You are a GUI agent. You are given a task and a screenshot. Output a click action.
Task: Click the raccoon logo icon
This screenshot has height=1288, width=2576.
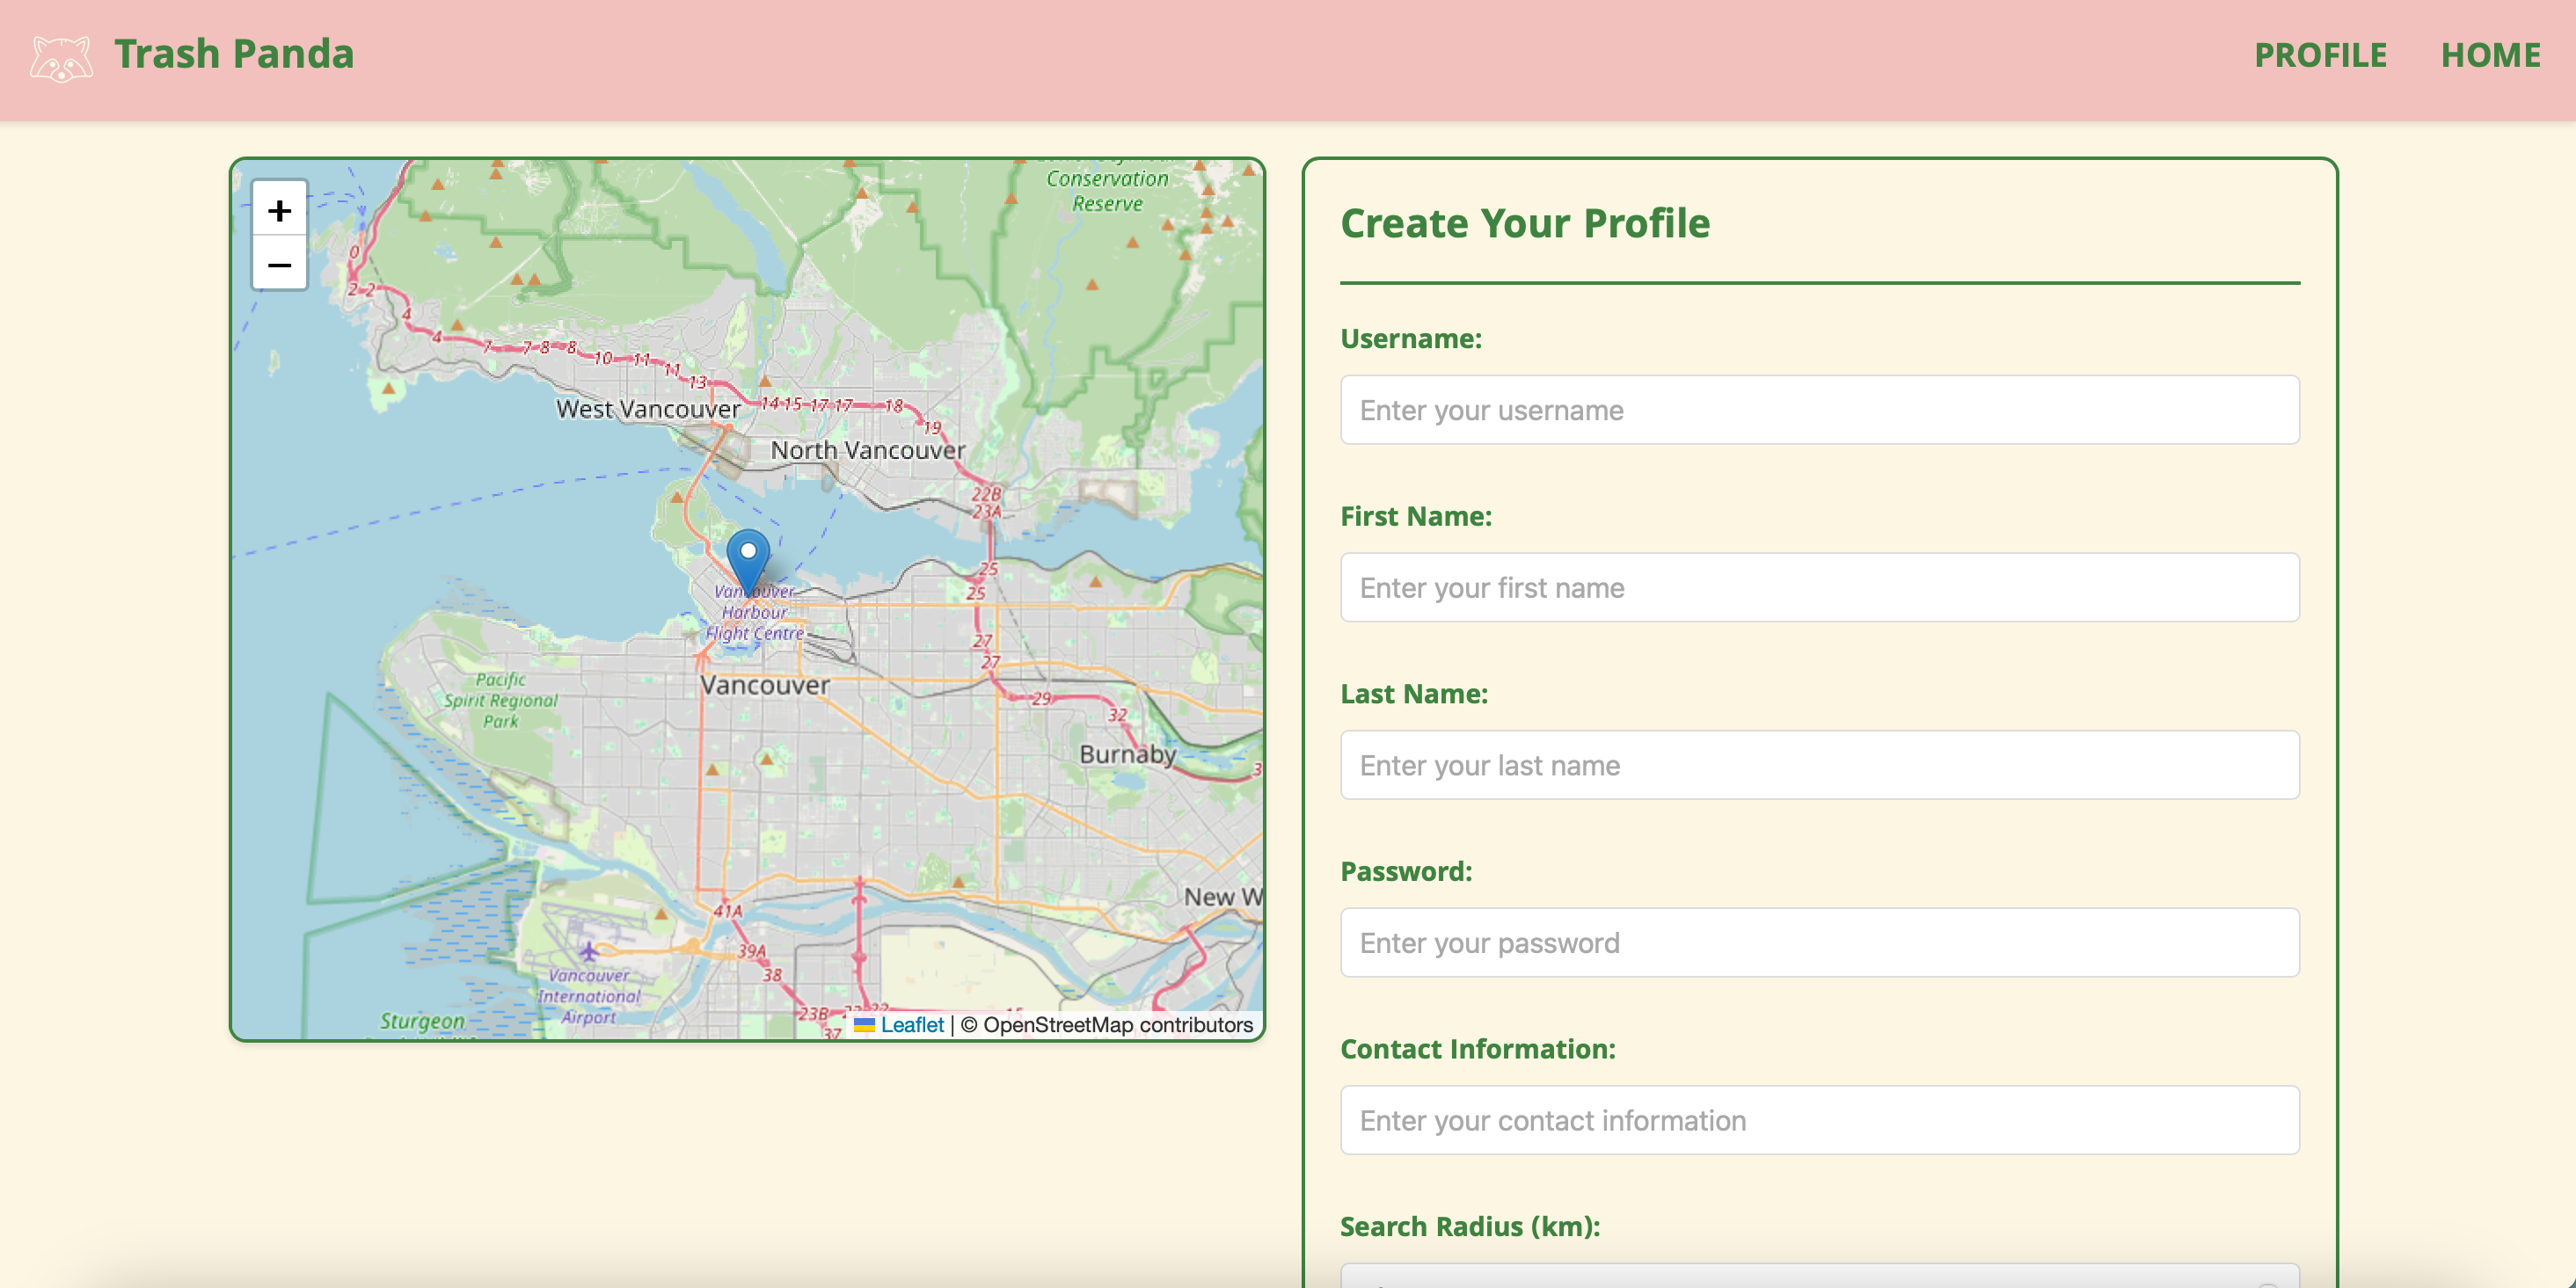61,58
